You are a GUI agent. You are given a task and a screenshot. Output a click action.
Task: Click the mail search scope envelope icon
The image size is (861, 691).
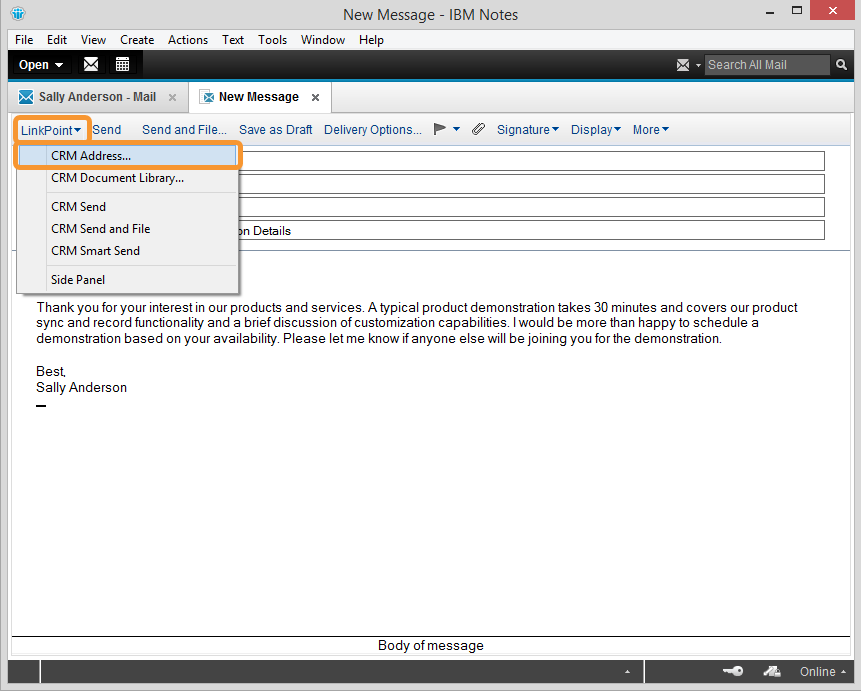pyautogui.click(x=683, y=65)
